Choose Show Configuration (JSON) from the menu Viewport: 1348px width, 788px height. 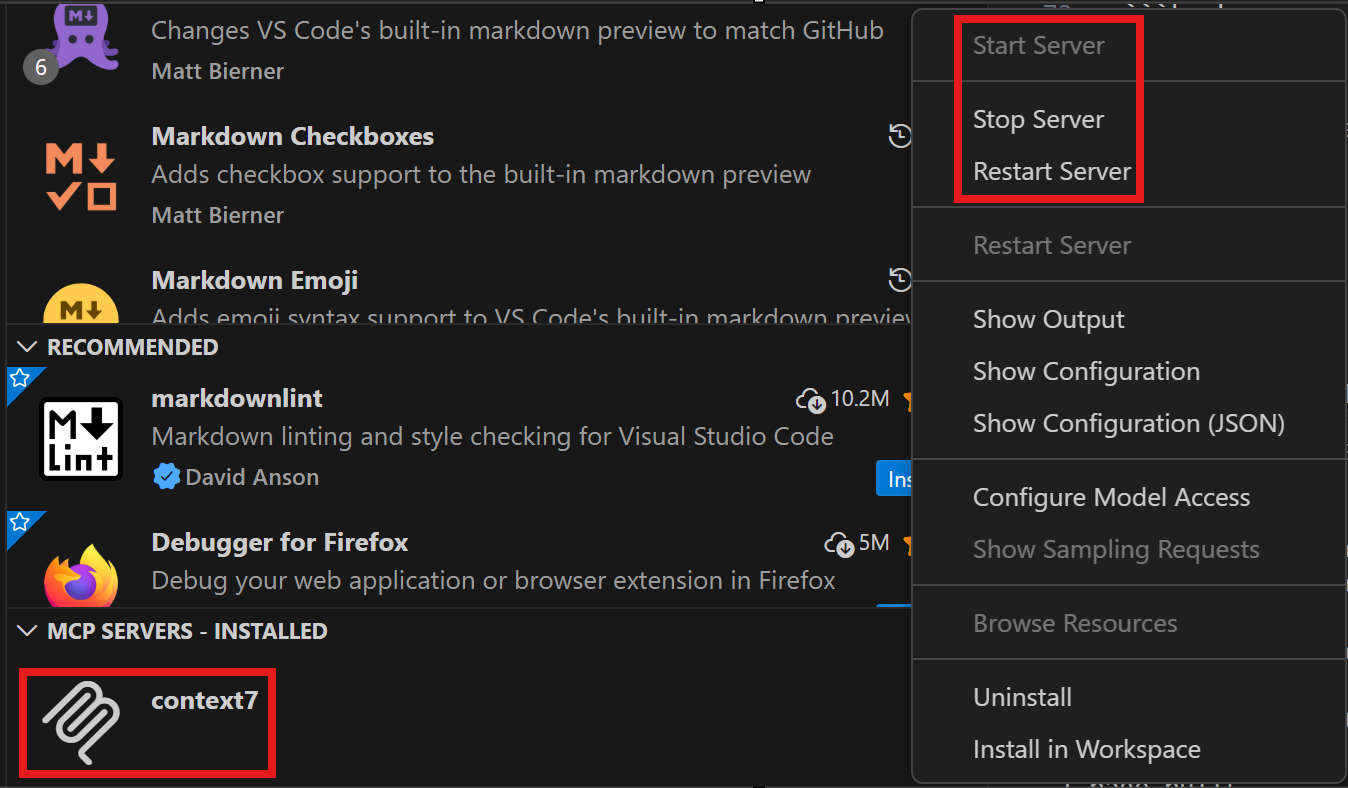pos(1128,423)
